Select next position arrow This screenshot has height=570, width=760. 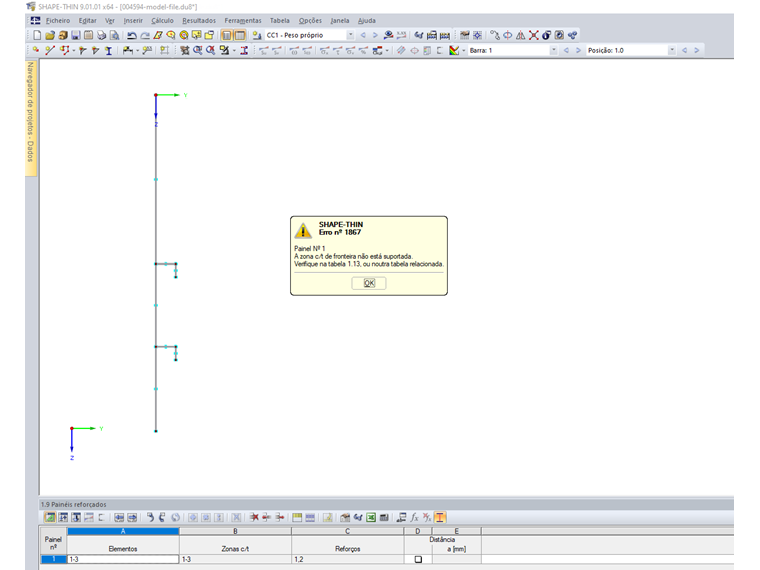click(697, 50)
